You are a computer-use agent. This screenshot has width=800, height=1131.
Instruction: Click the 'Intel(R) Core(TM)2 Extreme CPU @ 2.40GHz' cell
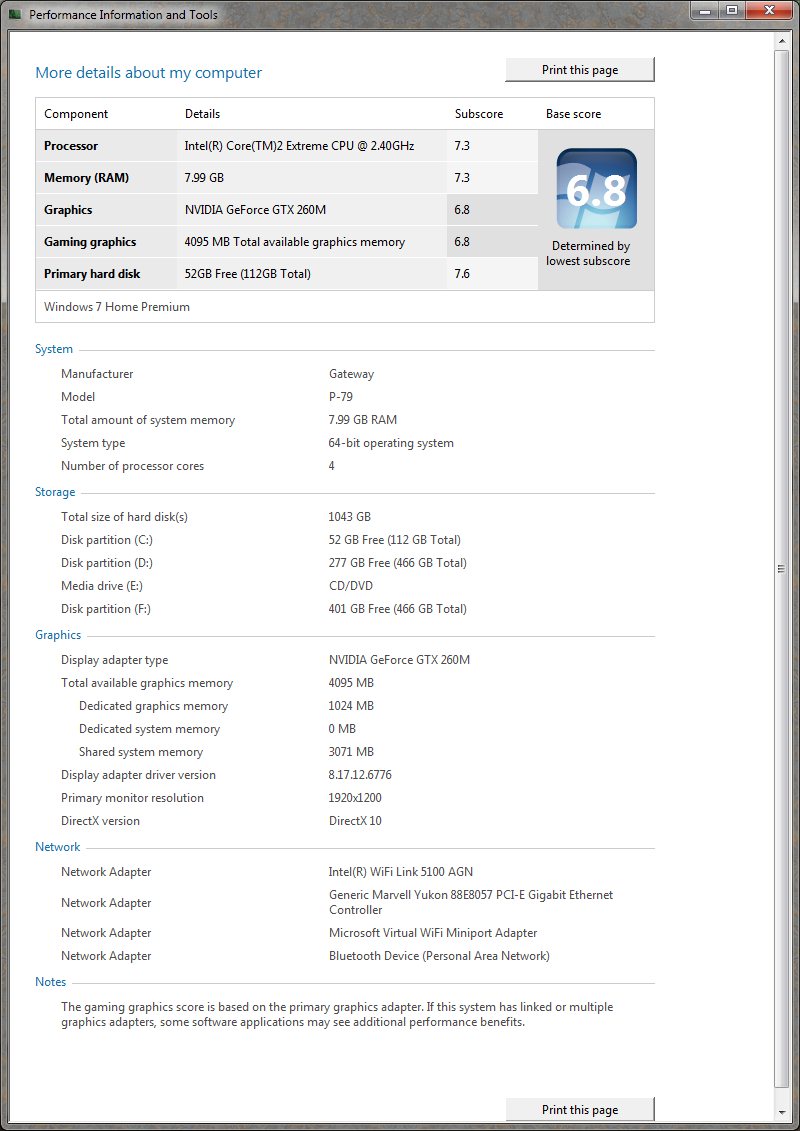click(x=299, y=146)
